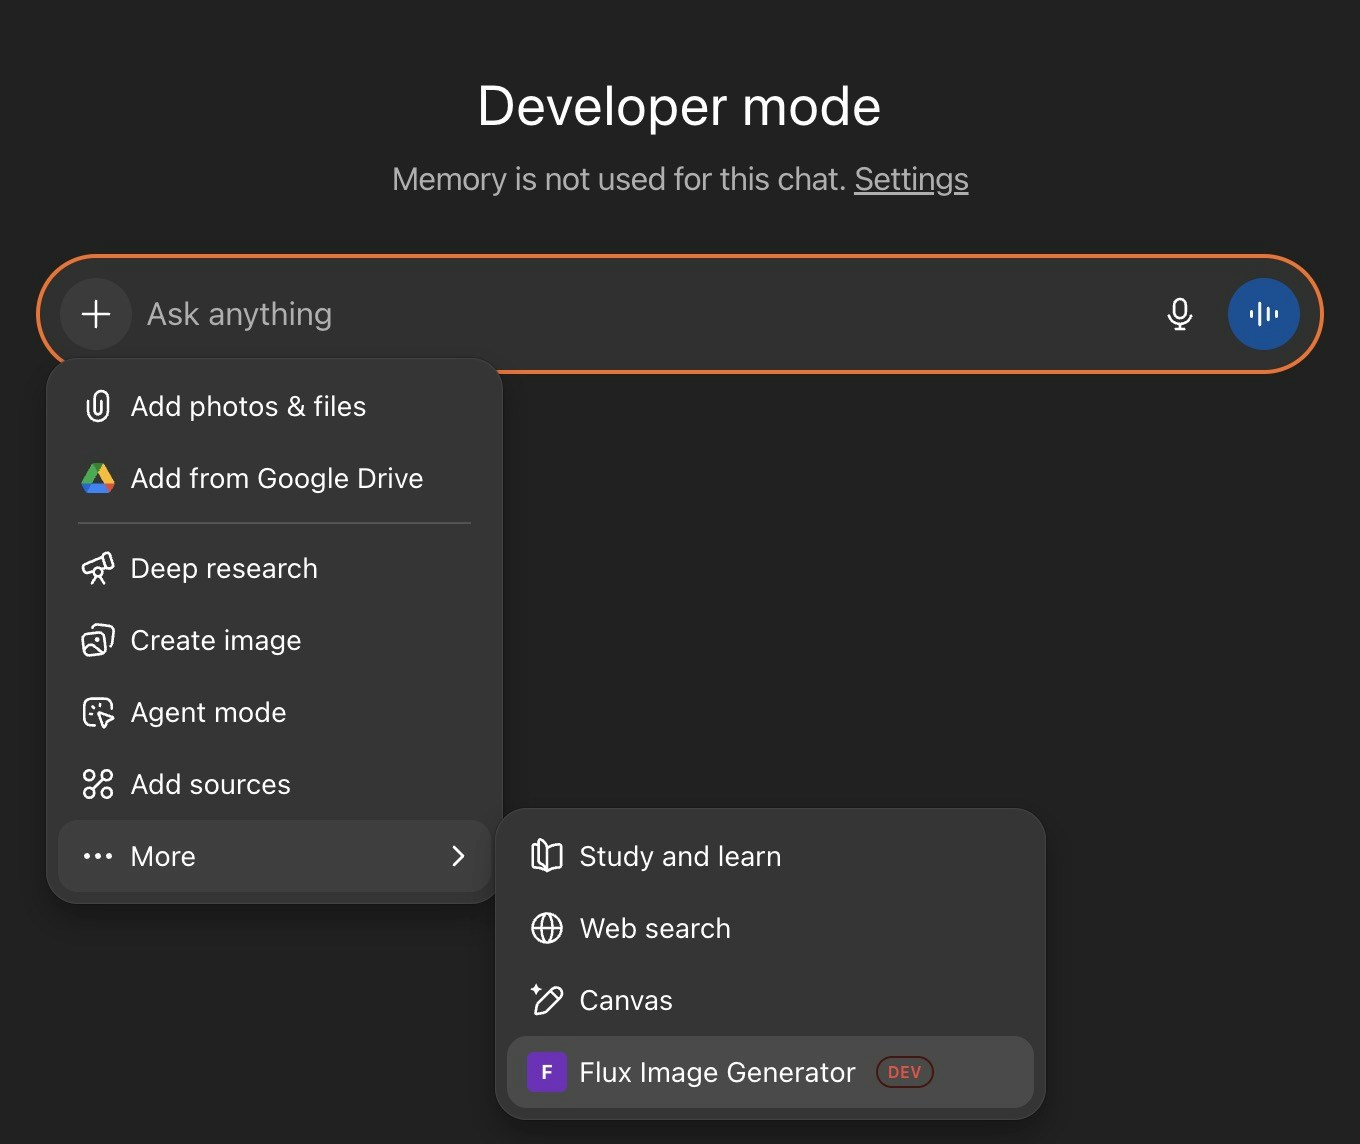Click the microphone dictation icon
Viewport: 1360px width, 1144px height.
pyautogui.click(x=1180, y=314)
